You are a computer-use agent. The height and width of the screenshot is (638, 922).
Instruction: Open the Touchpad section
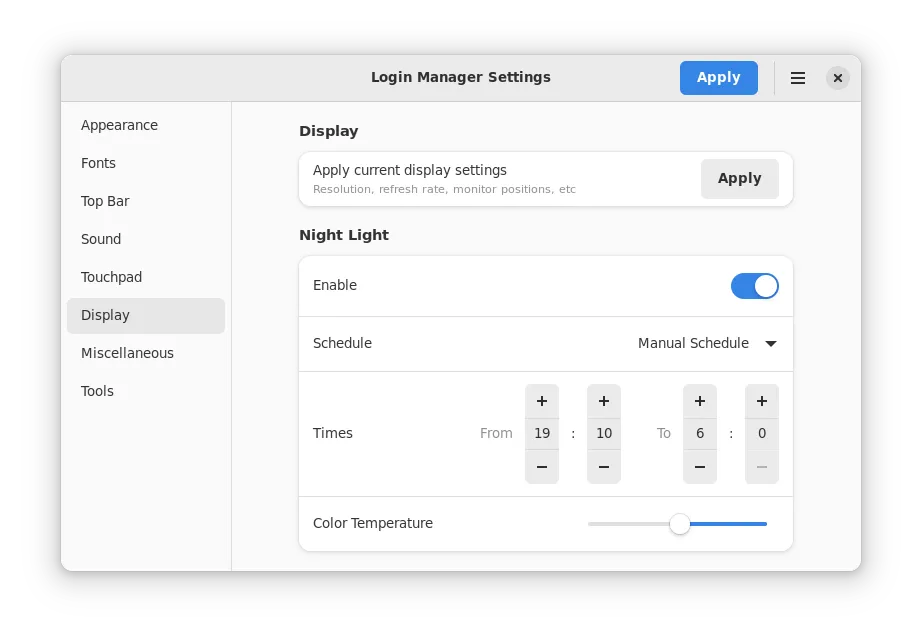[112, 277]
